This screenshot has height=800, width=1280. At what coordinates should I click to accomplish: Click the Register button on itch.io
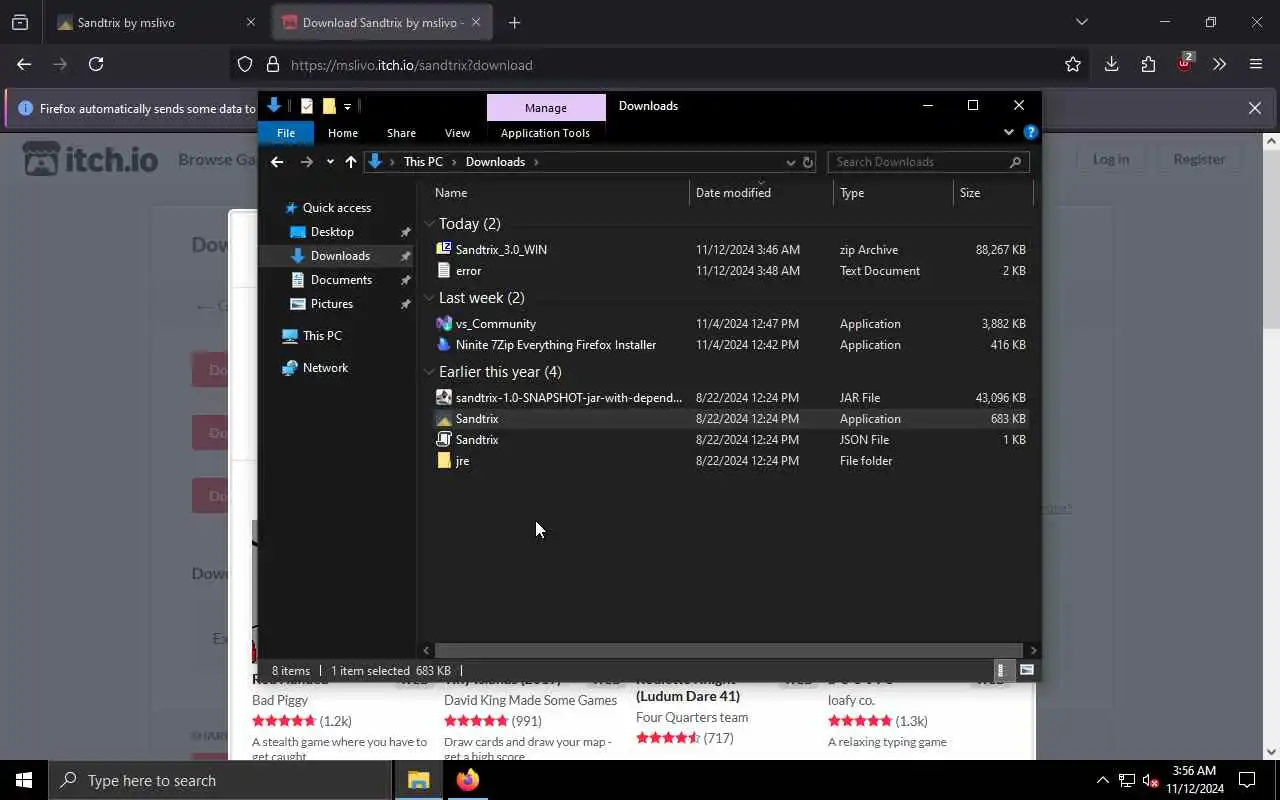(1199, 159)
